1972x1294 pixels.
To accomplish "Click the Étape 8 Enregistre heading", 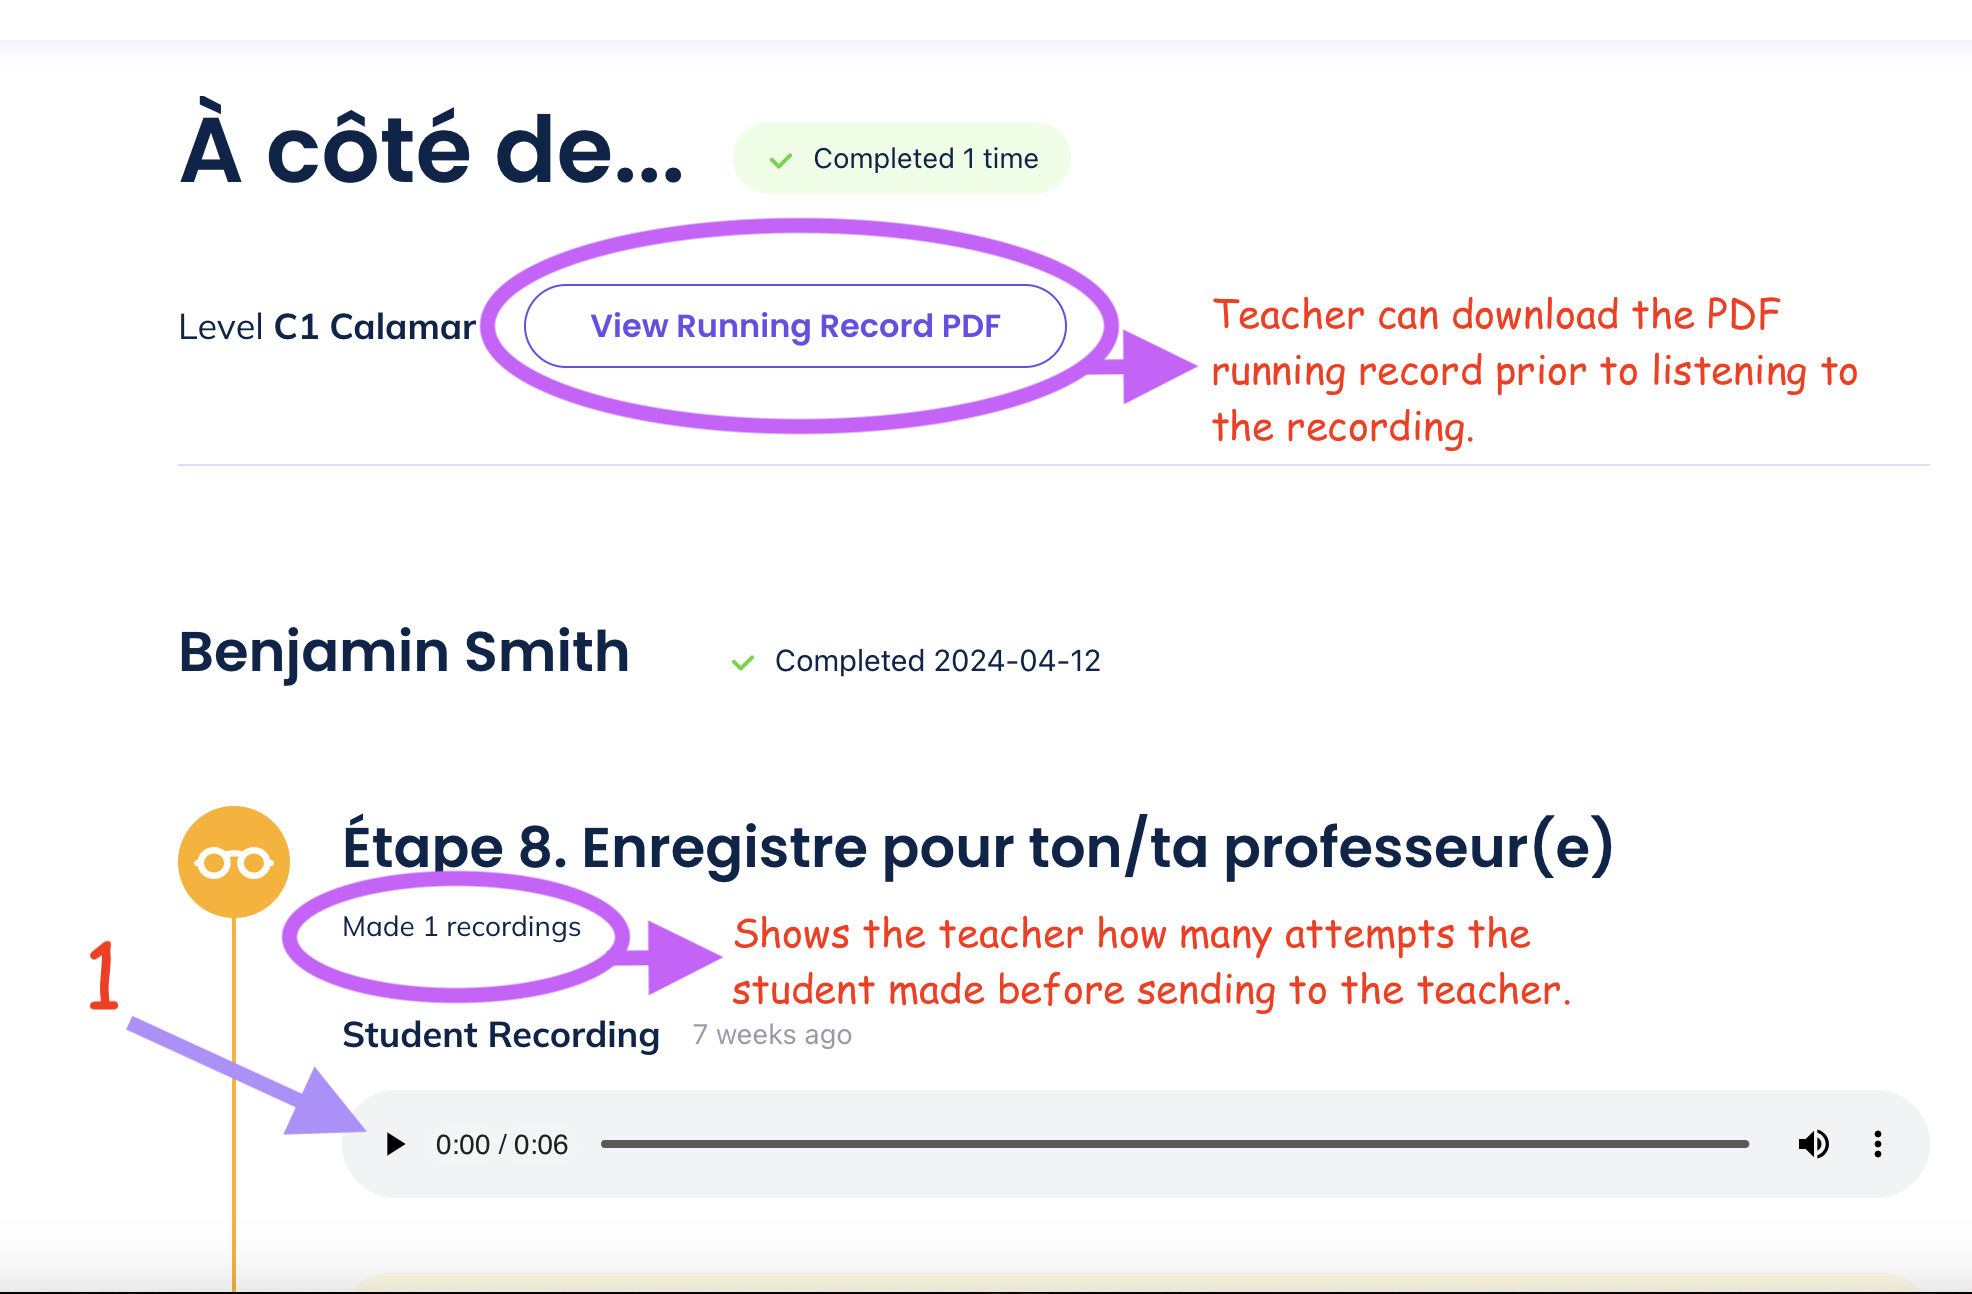I will click(978, 848).
